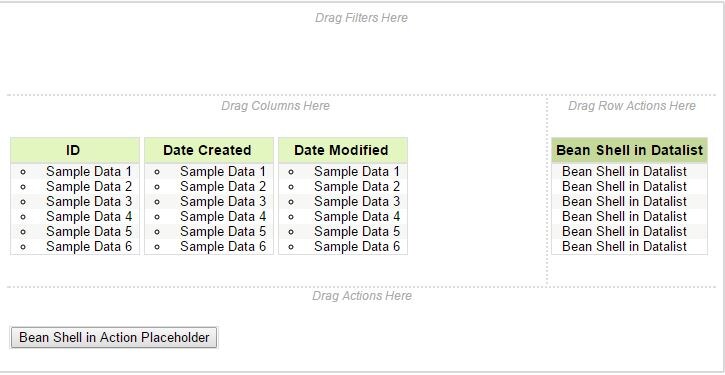725x375 pixels.
Task: Click Sample Data 2 in Date Modified column
Action: tap(357, 186)
